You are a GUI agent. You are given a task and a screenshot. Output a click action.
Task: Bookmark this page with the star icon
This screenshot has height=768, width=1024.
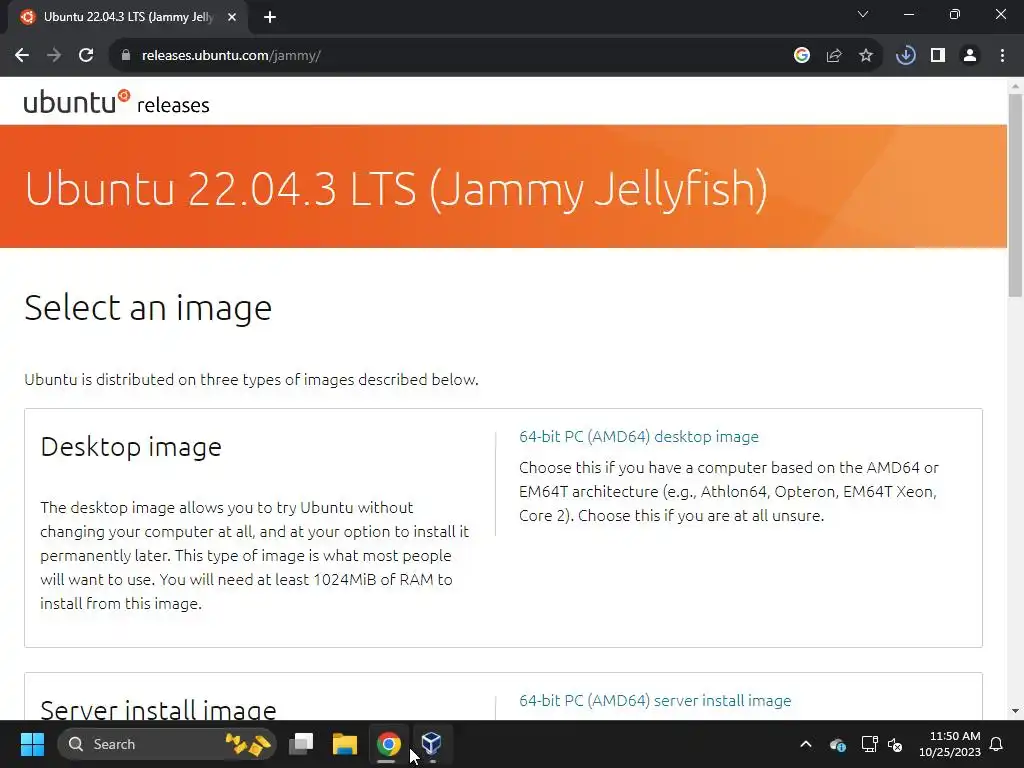click(x=866, y=56)
